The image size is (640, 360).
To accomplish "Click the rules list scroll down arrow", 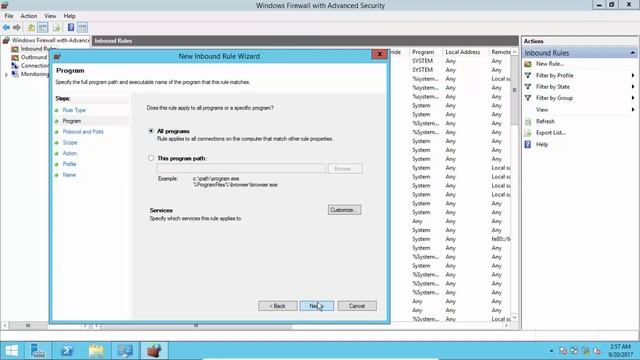I will coord(514,318).
